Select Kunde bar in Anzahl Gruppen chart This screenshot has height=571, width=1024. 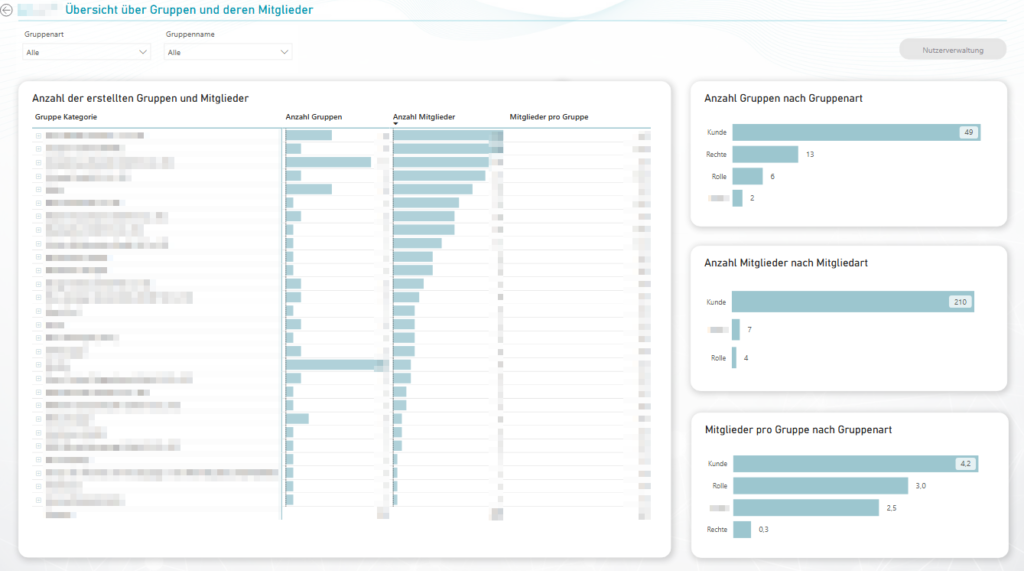click(856, 132)
